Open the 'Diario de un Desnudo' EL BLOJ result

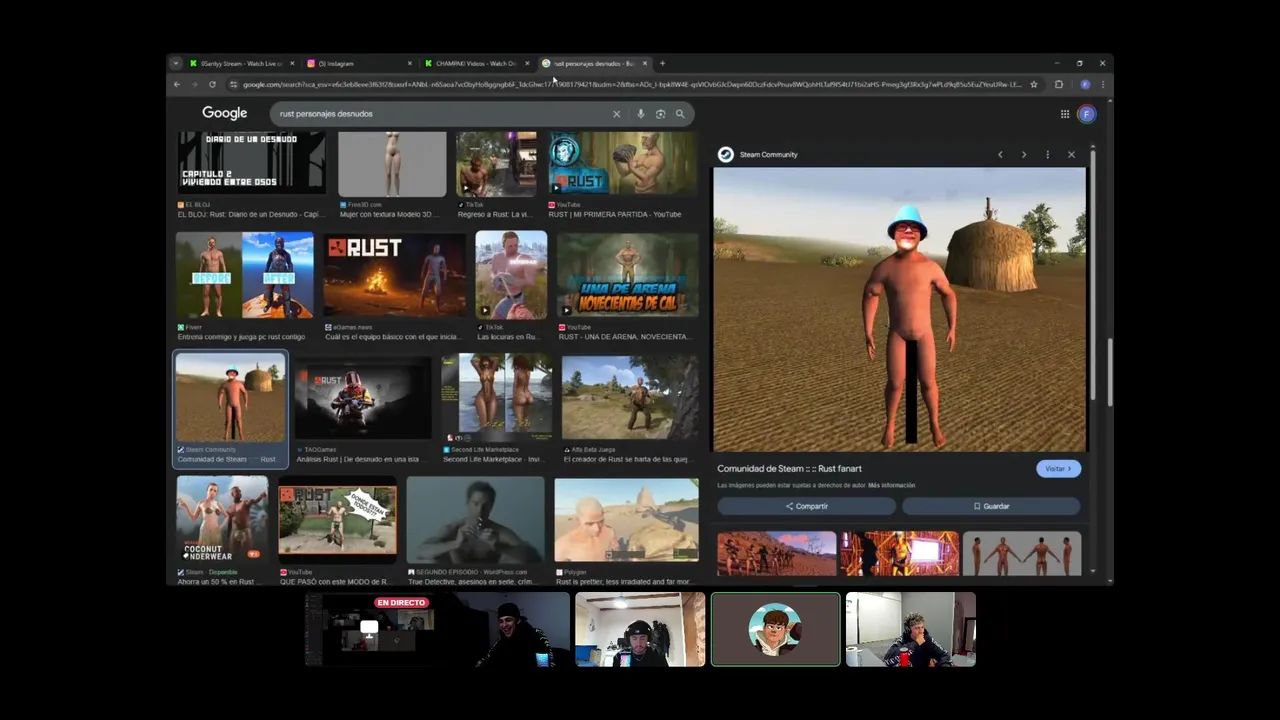click(251, 176)
